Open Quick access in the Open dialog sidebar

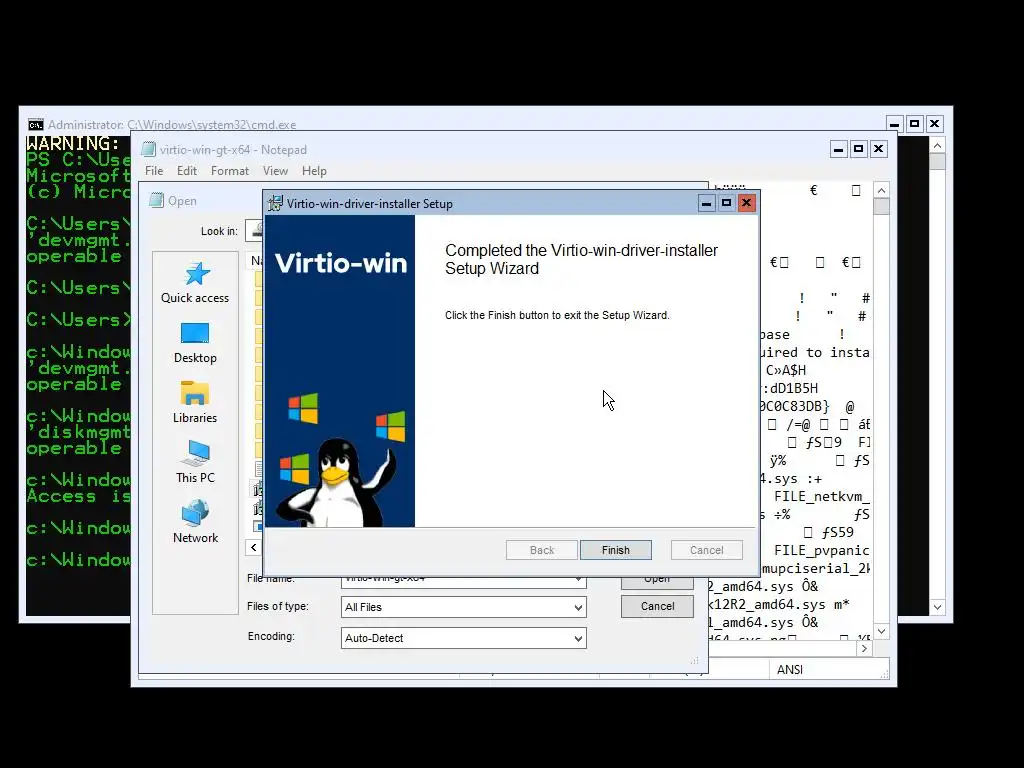[195, 283]
